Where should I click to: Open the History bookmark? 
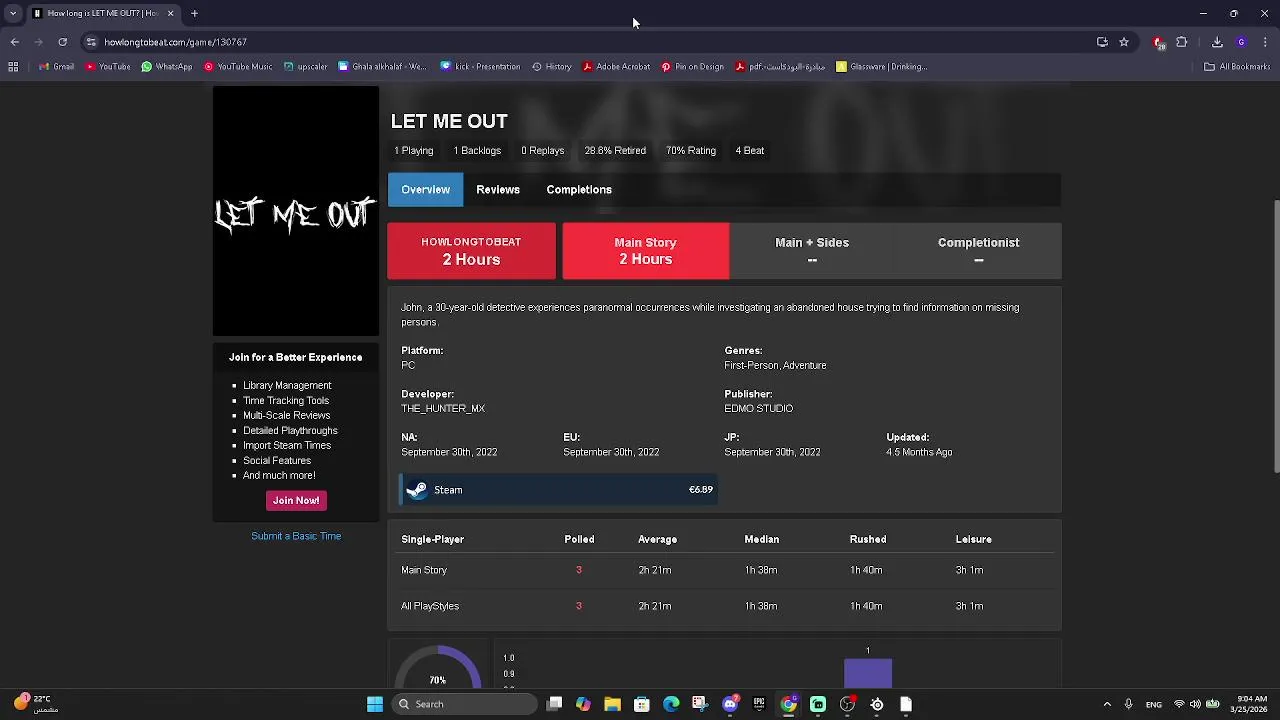point(552,67)
